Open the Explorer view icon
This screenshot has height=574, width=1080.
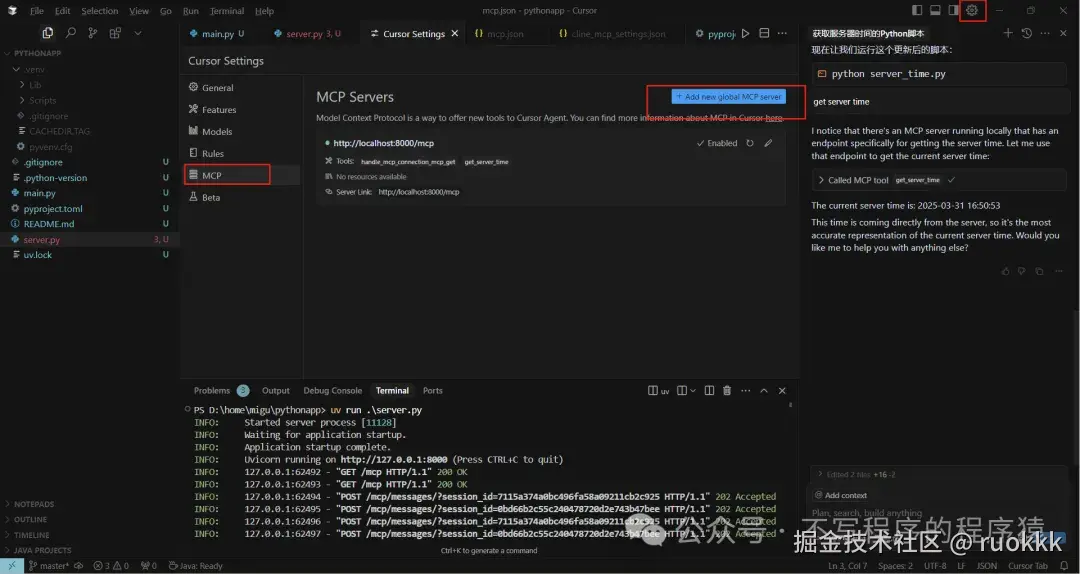tap(48, 32)
